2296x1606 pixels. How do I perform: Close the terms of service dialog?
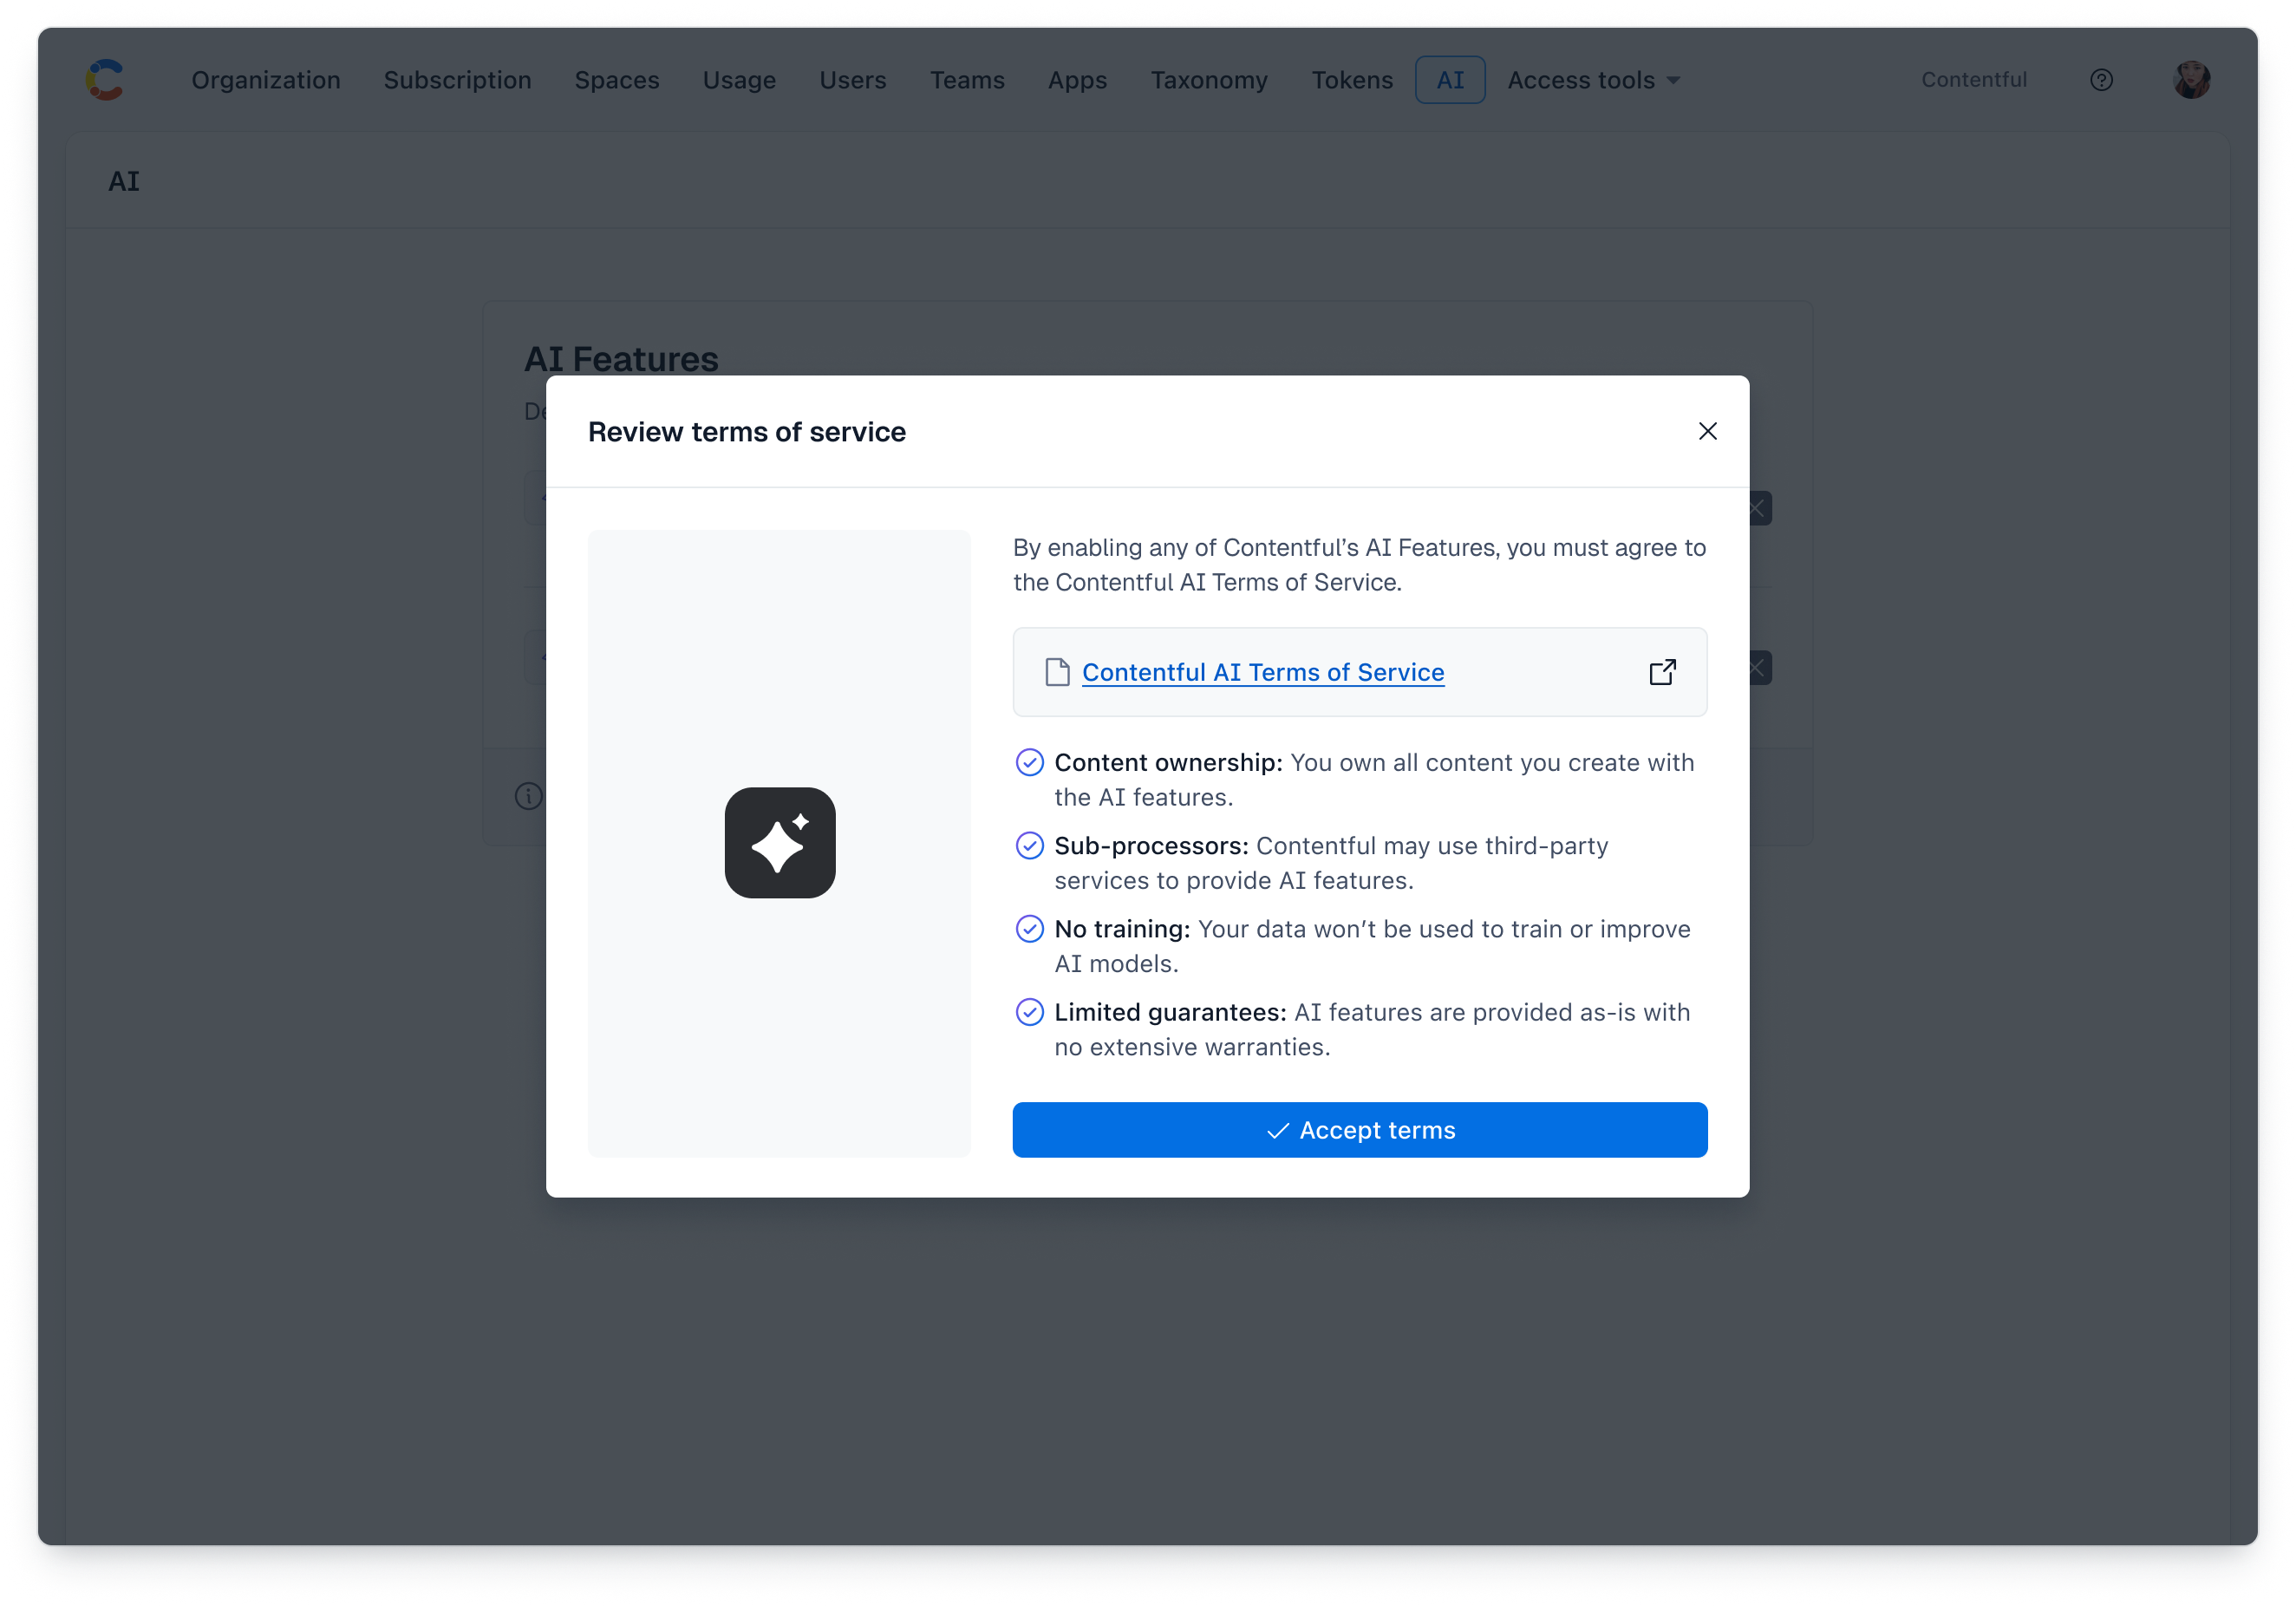coord(1707,431)
